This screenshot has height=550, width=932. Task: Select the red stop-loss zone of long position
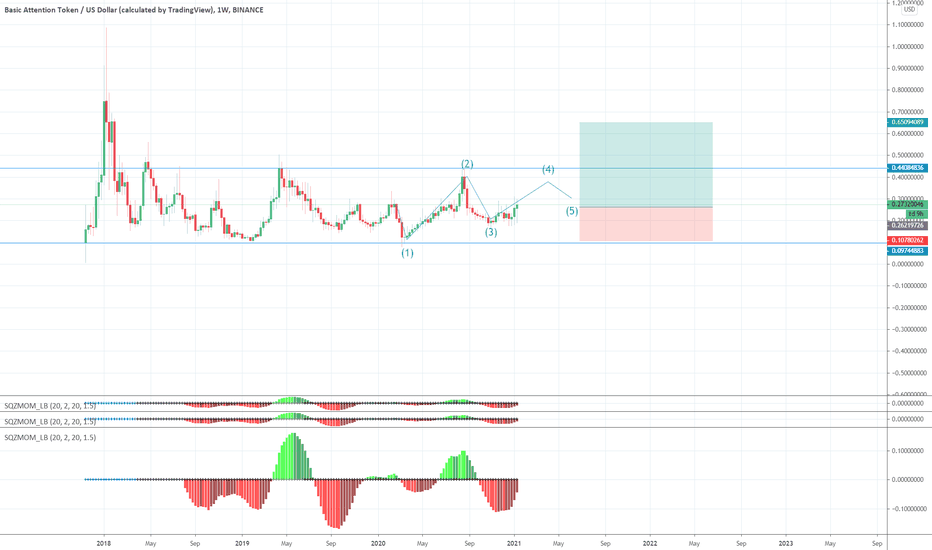(646, 224)
